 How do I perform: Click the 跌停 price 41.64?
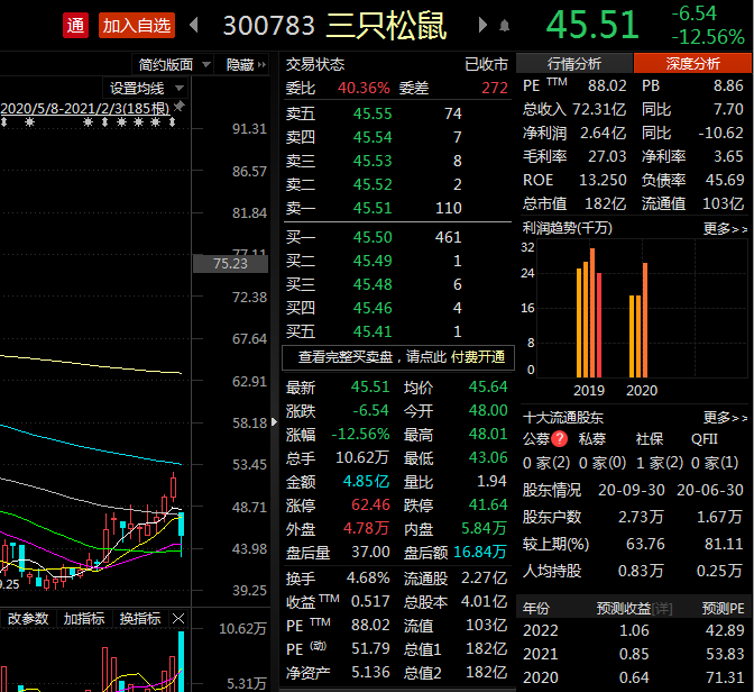tap(488, 504)
